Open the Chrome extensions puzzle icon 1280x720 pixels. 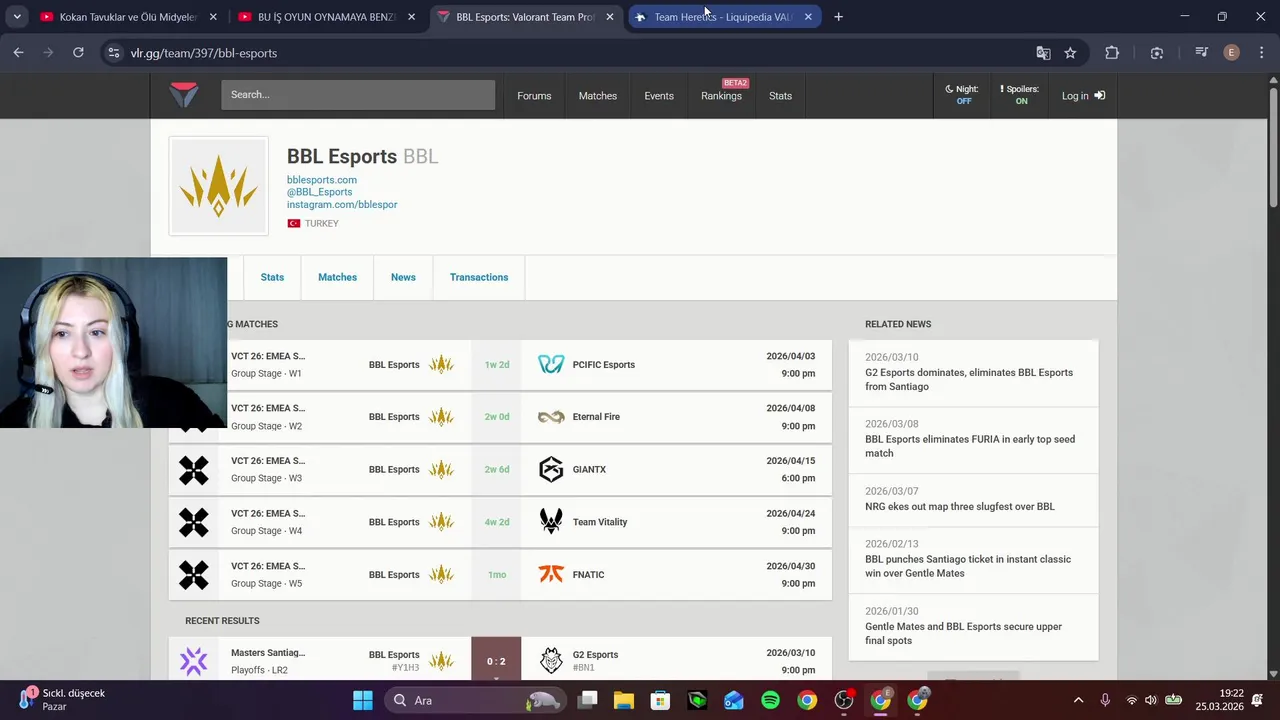click(x=1112, y=53)
